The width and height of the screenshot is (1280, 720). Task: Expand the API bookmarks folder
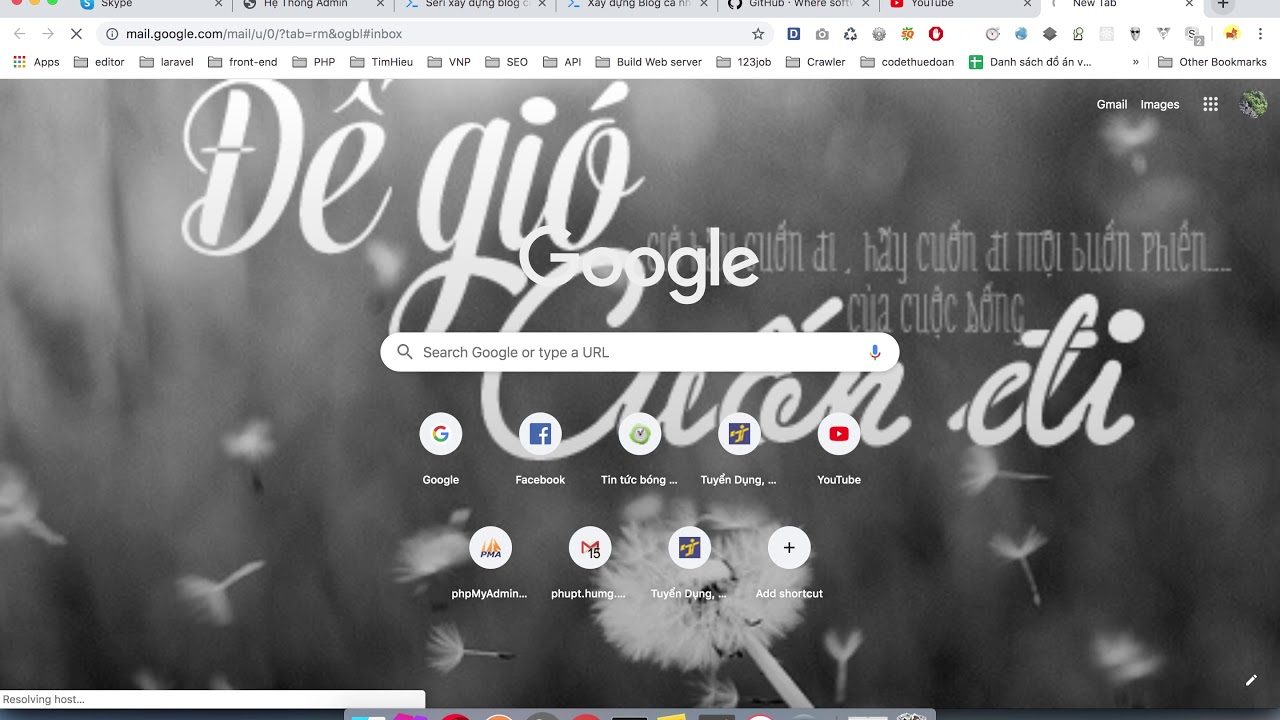pos(563,62)
